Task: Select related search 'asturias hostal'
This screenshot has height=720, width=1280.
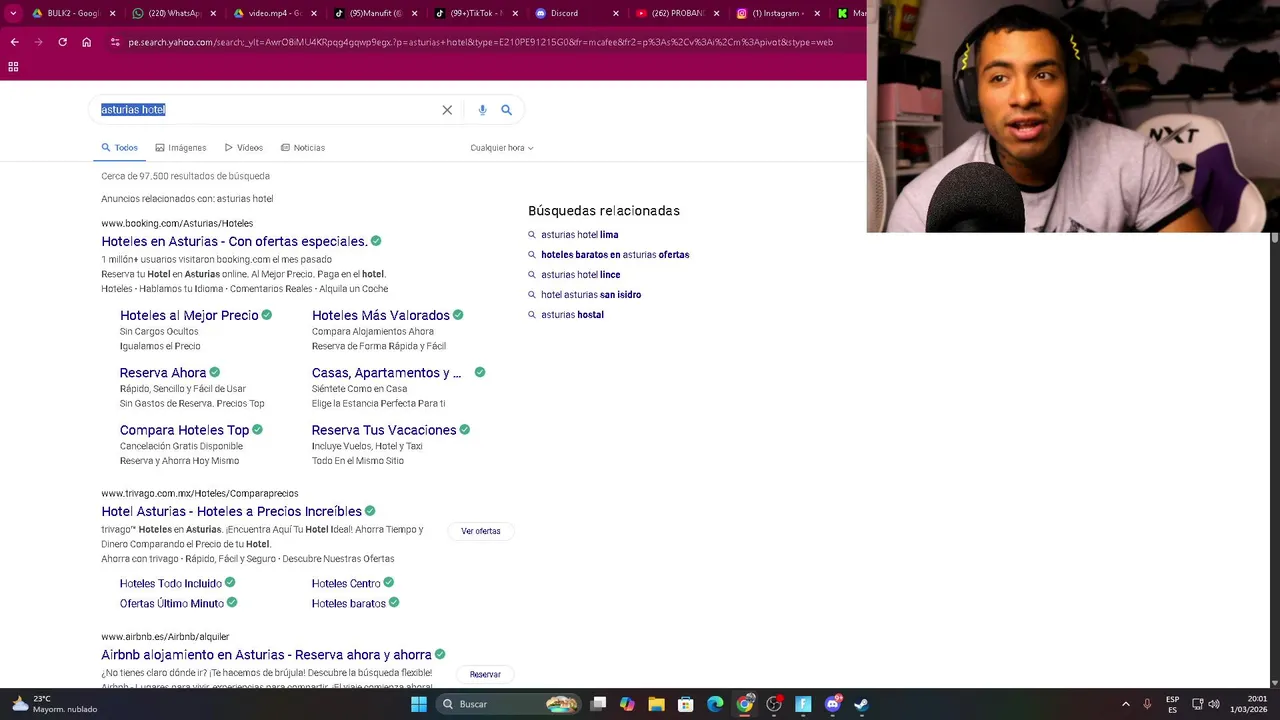Action: (x=572, y=315)
